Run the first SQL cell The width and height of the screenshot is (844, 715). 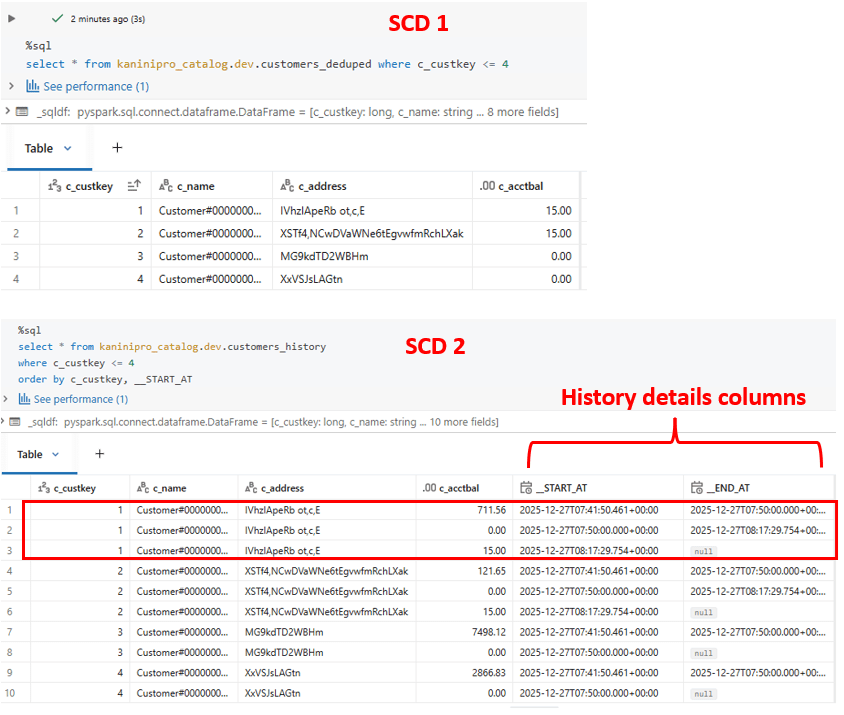pos(11,18)
